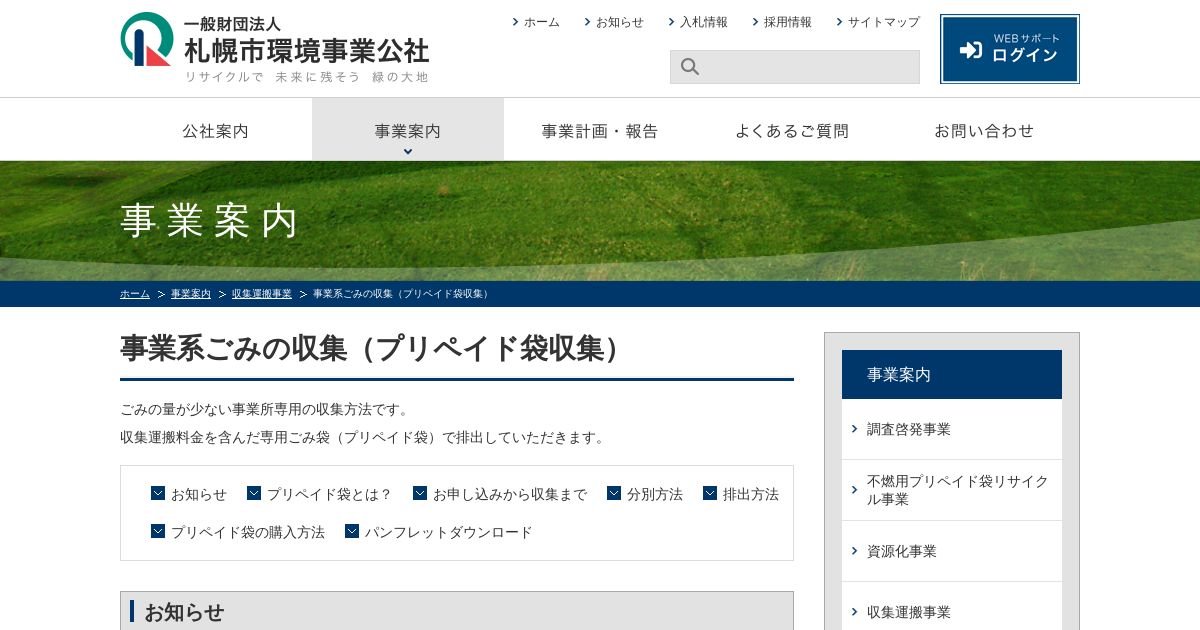Click the search magnifier icon
Image resolution: width=1200 pixels, height=630 pixels.
[690, 67]
